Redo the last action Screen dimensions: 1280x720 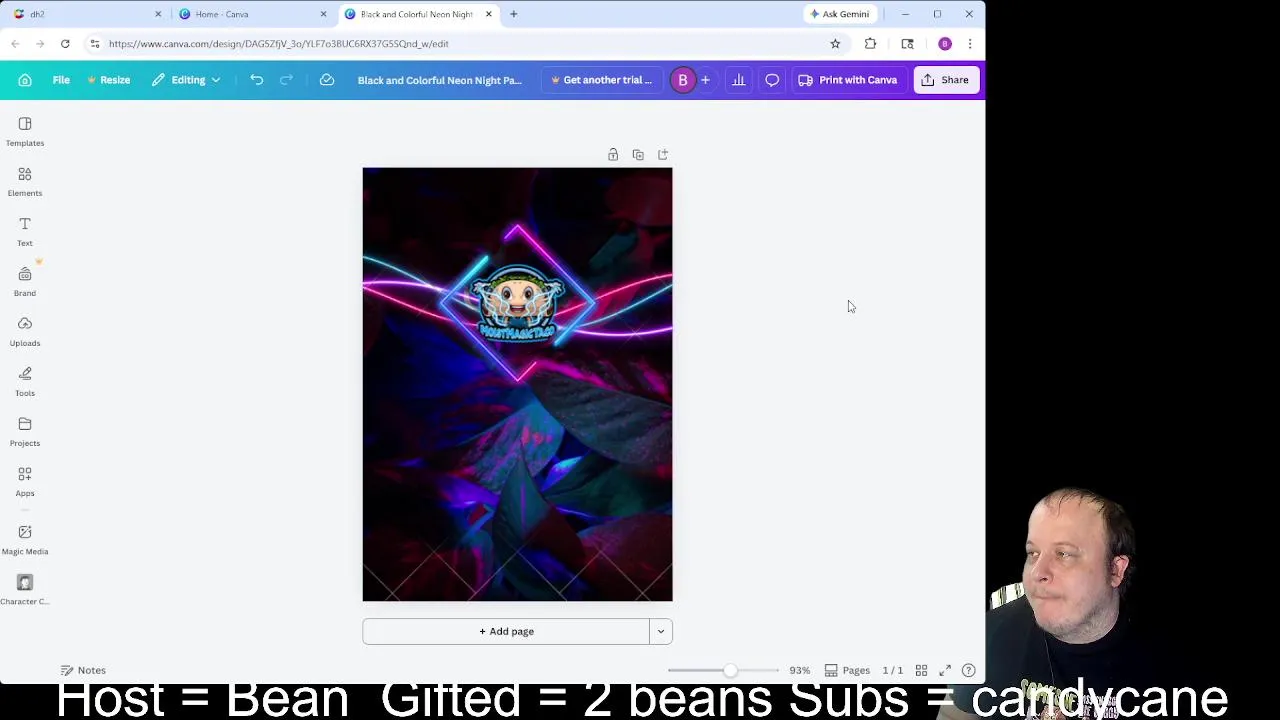click(286, 80)
